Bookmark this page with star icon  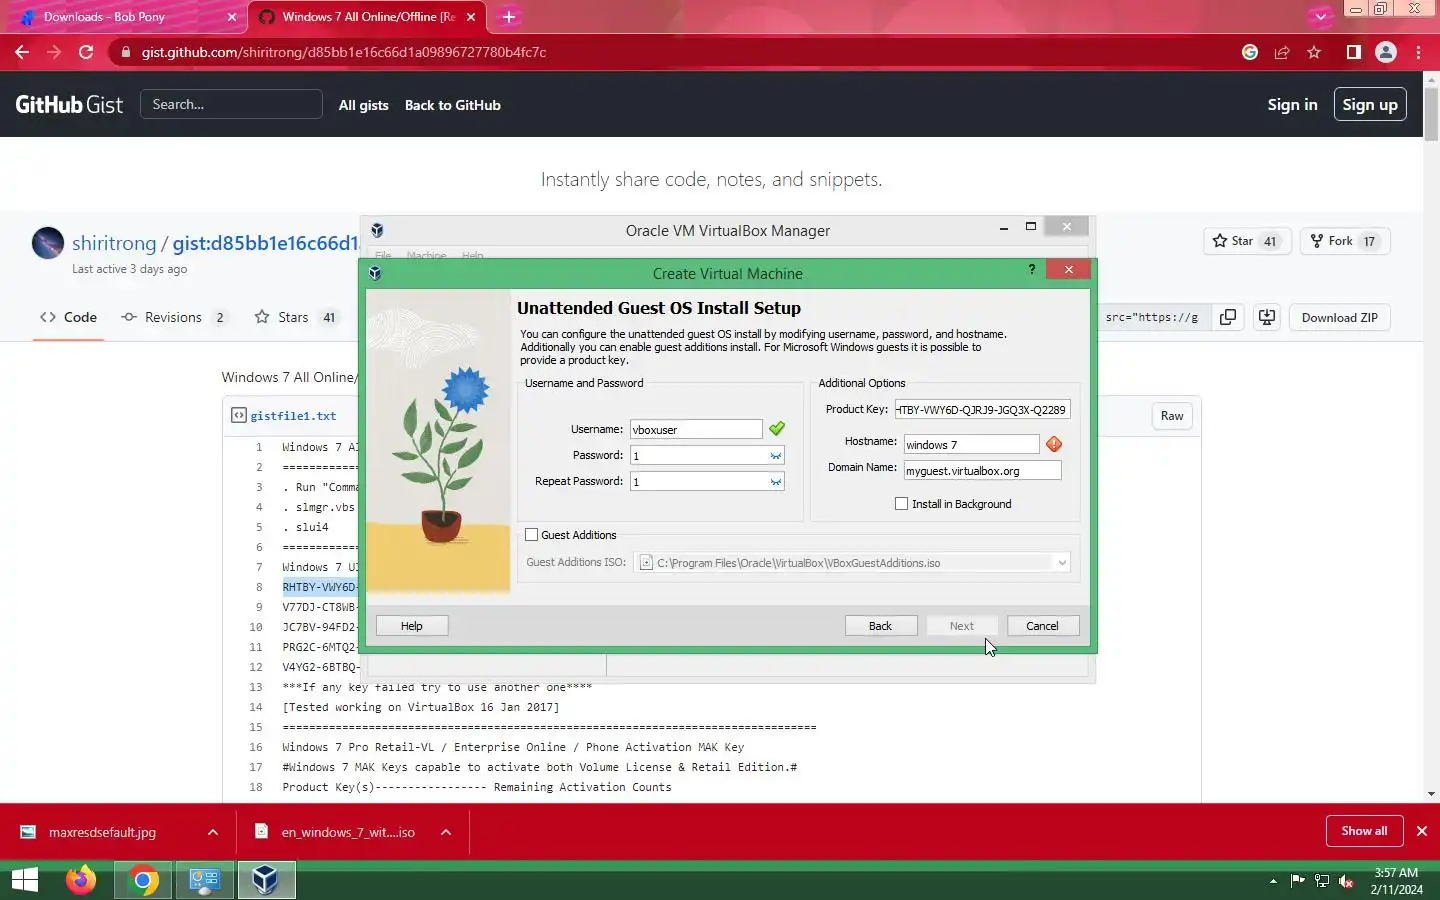click(1314, 52)
